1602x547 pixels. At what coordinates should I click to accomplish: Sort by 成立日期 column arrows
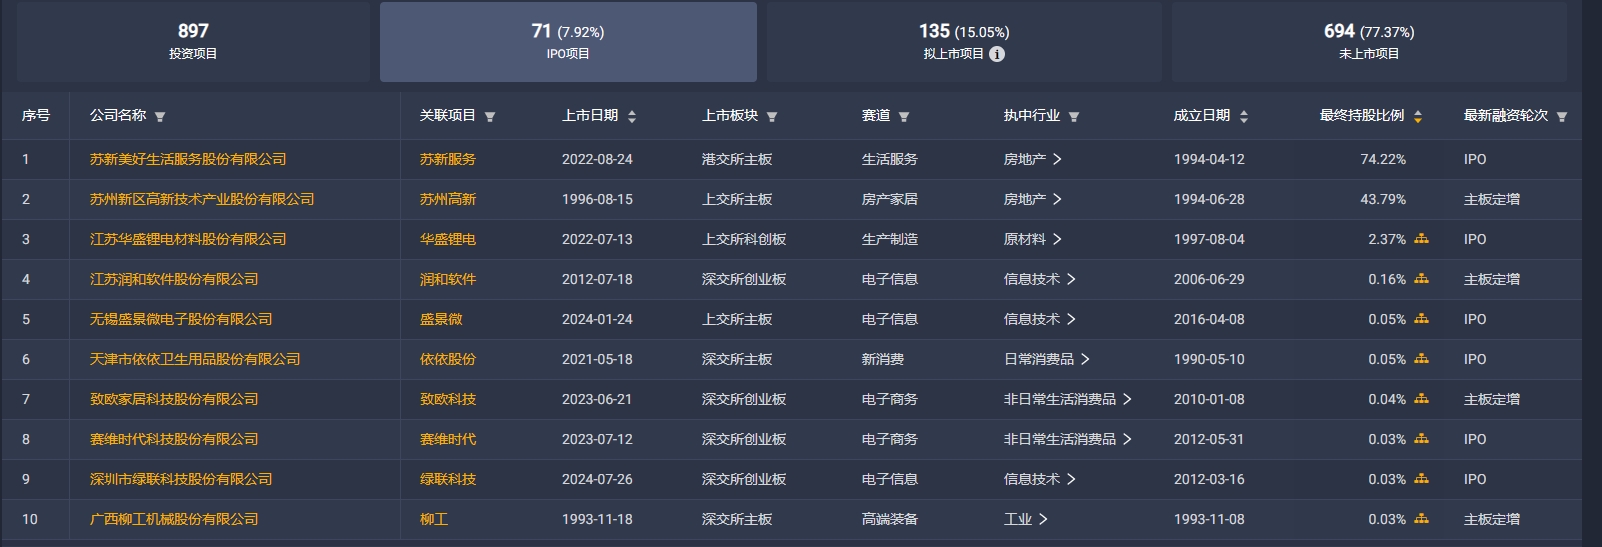click(1244, 117)
